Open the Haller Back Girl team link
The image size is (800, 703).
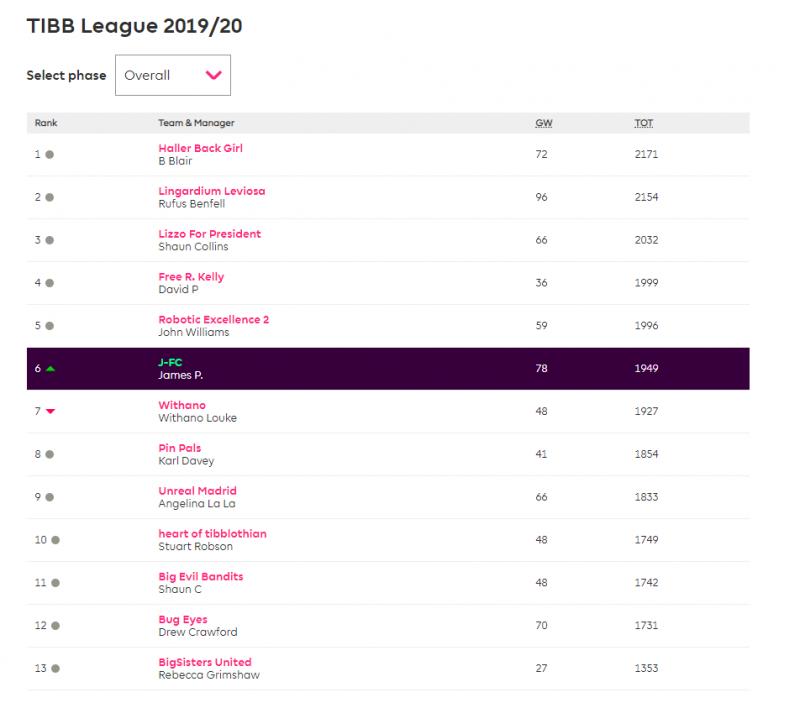[201, 148]
